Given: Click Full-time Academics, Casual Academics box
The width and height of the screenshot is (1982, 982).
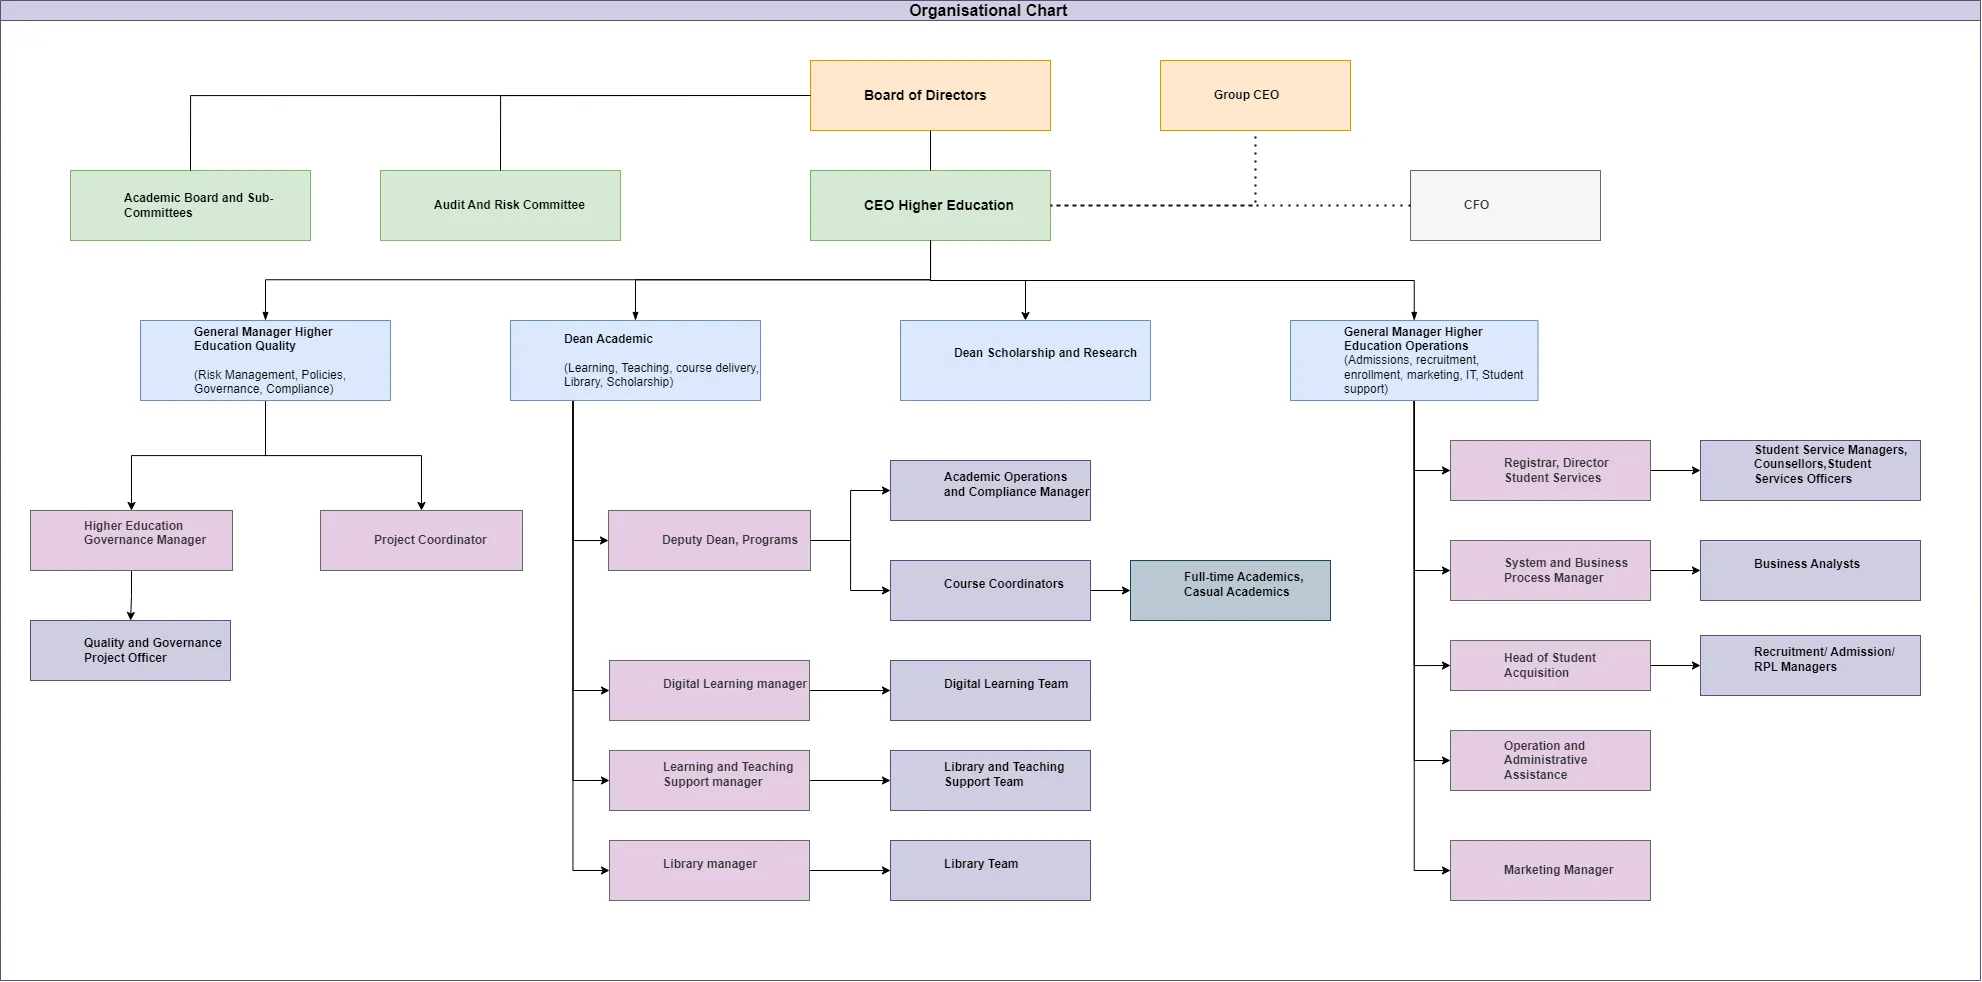Looking at the screenshot, I should tap(1230, 590).
